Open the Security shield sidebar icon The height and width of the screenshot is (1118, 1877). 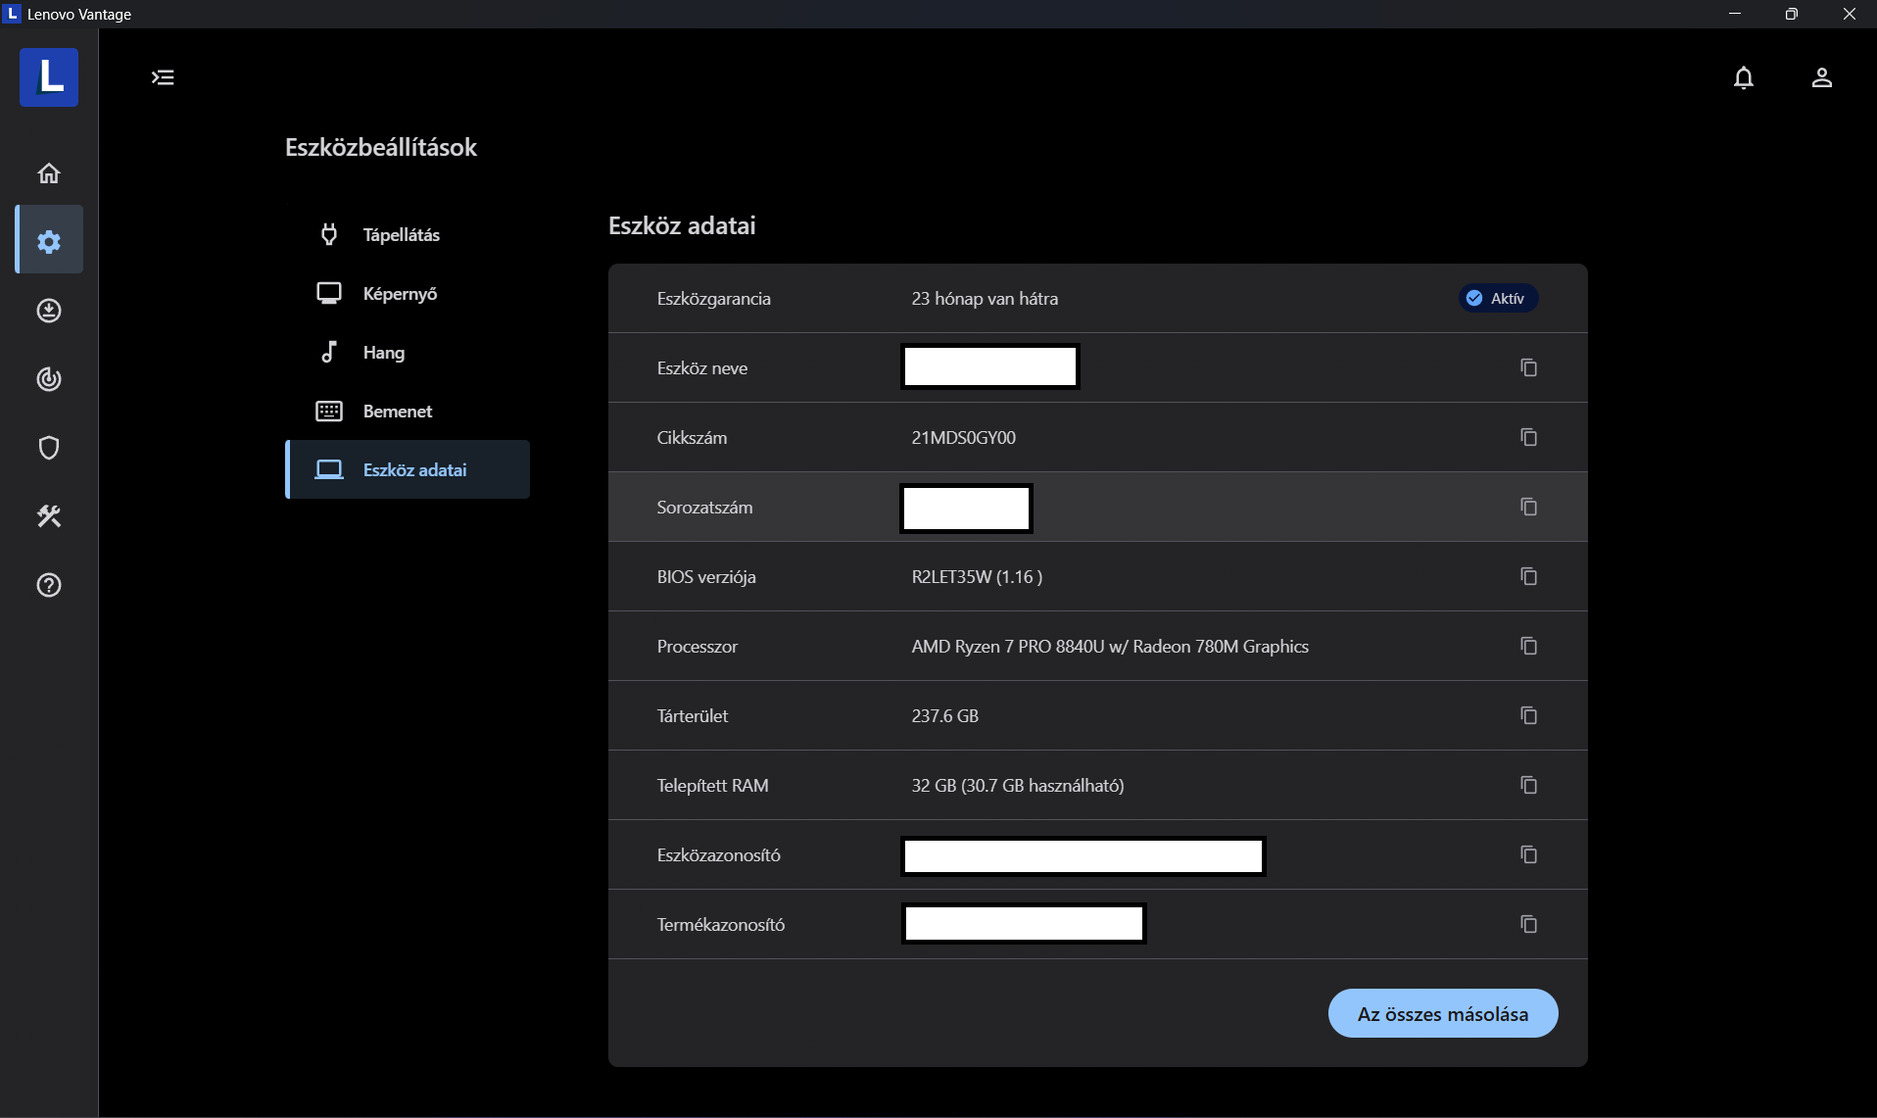click(49, 448)
